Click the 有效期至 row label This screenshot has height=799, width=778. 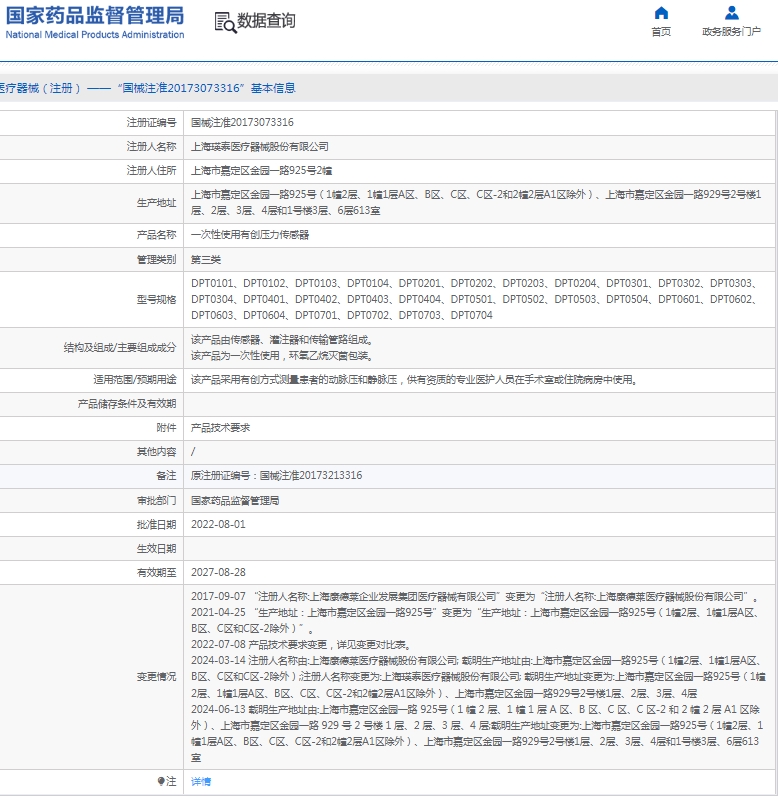click(x=156, y=572)
